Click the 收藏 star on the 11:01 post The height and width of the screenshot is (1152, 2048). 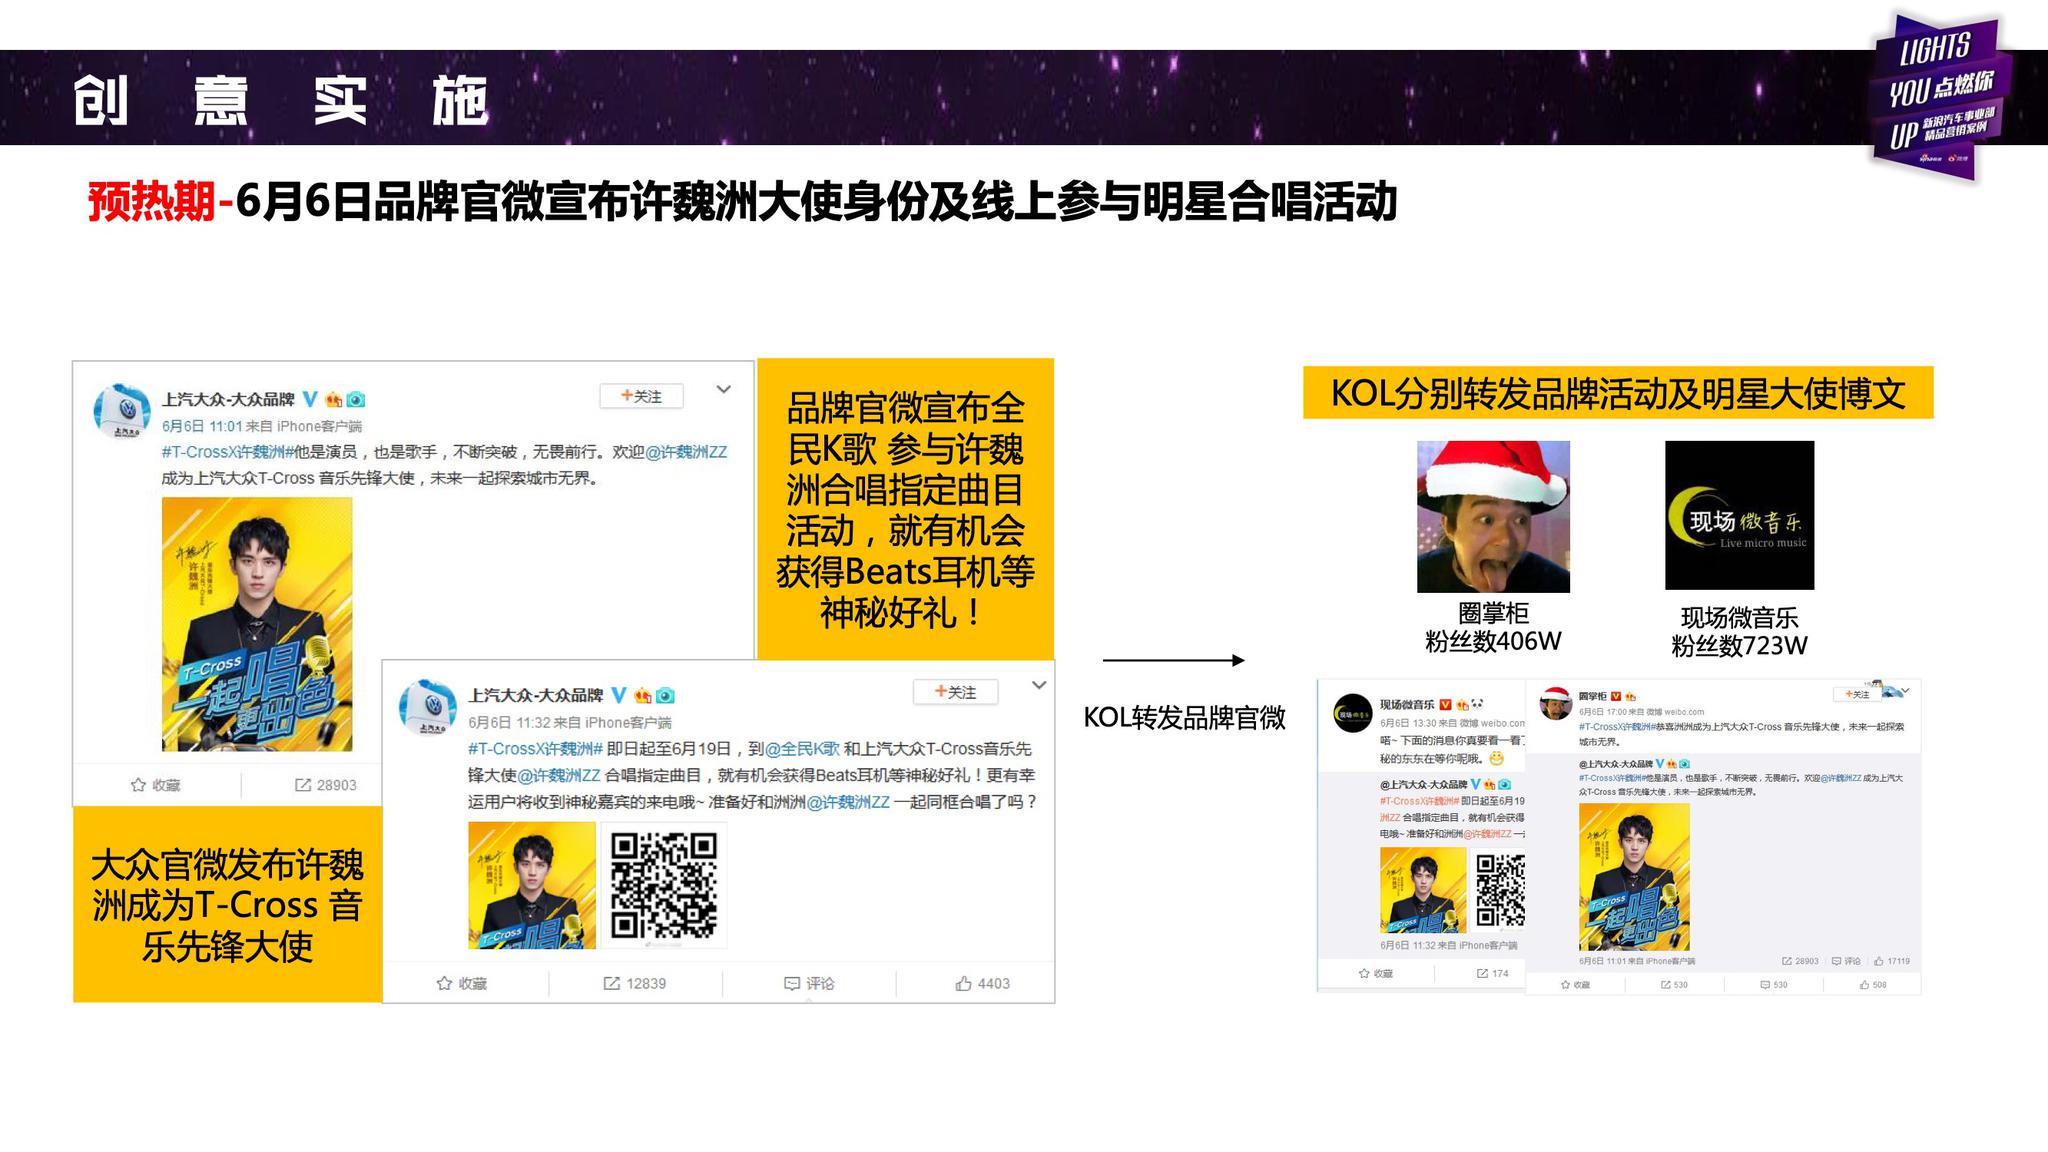[139, 785]
